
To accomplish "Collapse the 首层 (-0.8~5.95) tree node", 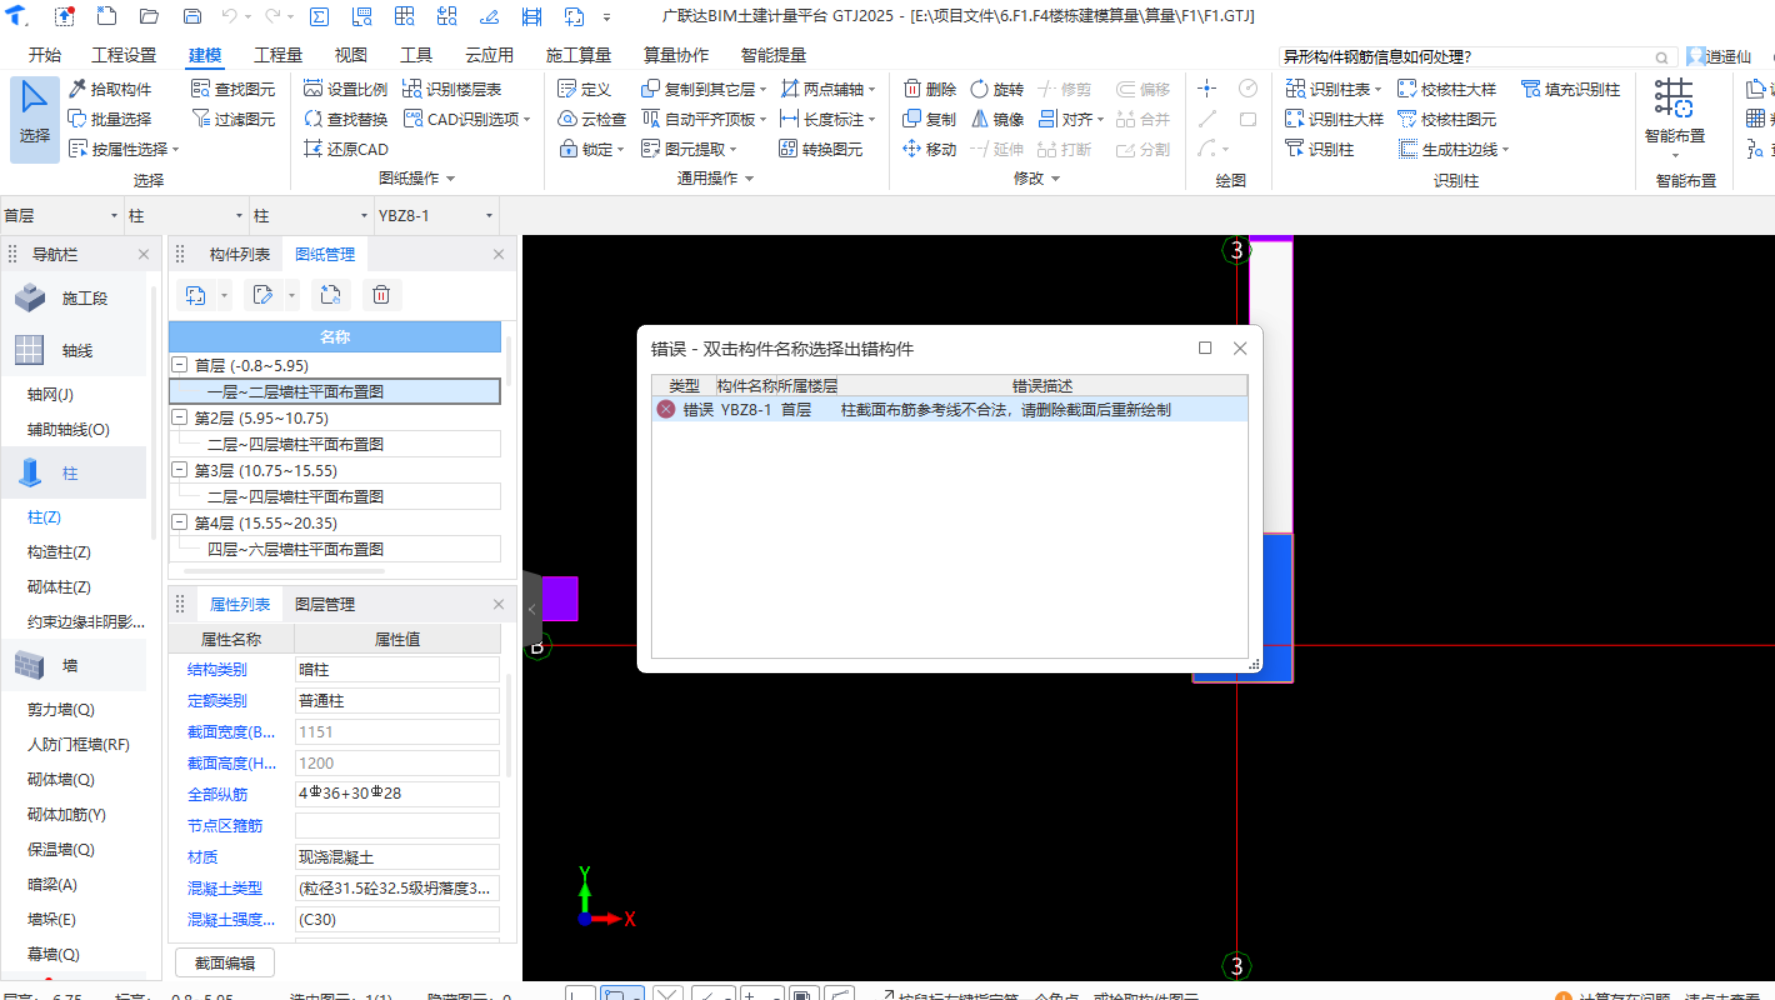I will click(180, 365).
